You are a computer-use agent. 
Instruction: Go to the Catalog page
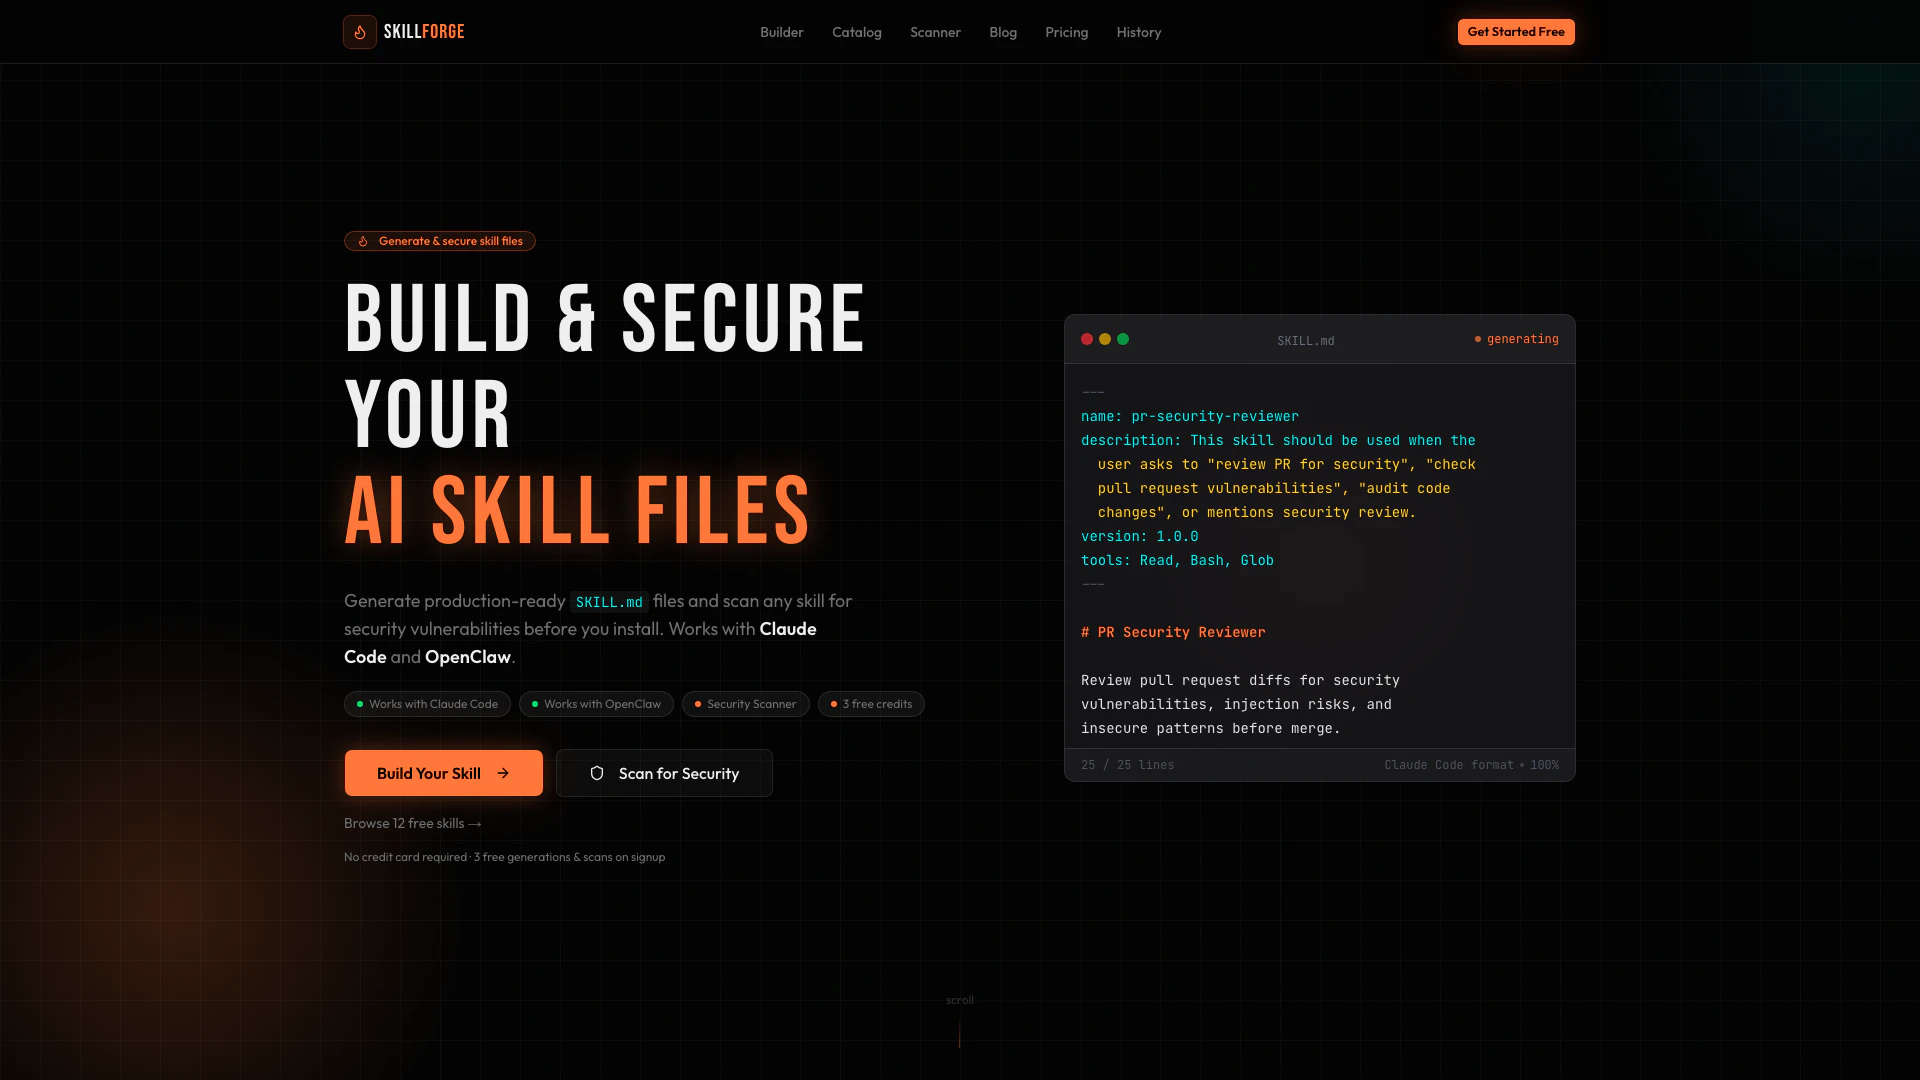click(856, 32)
